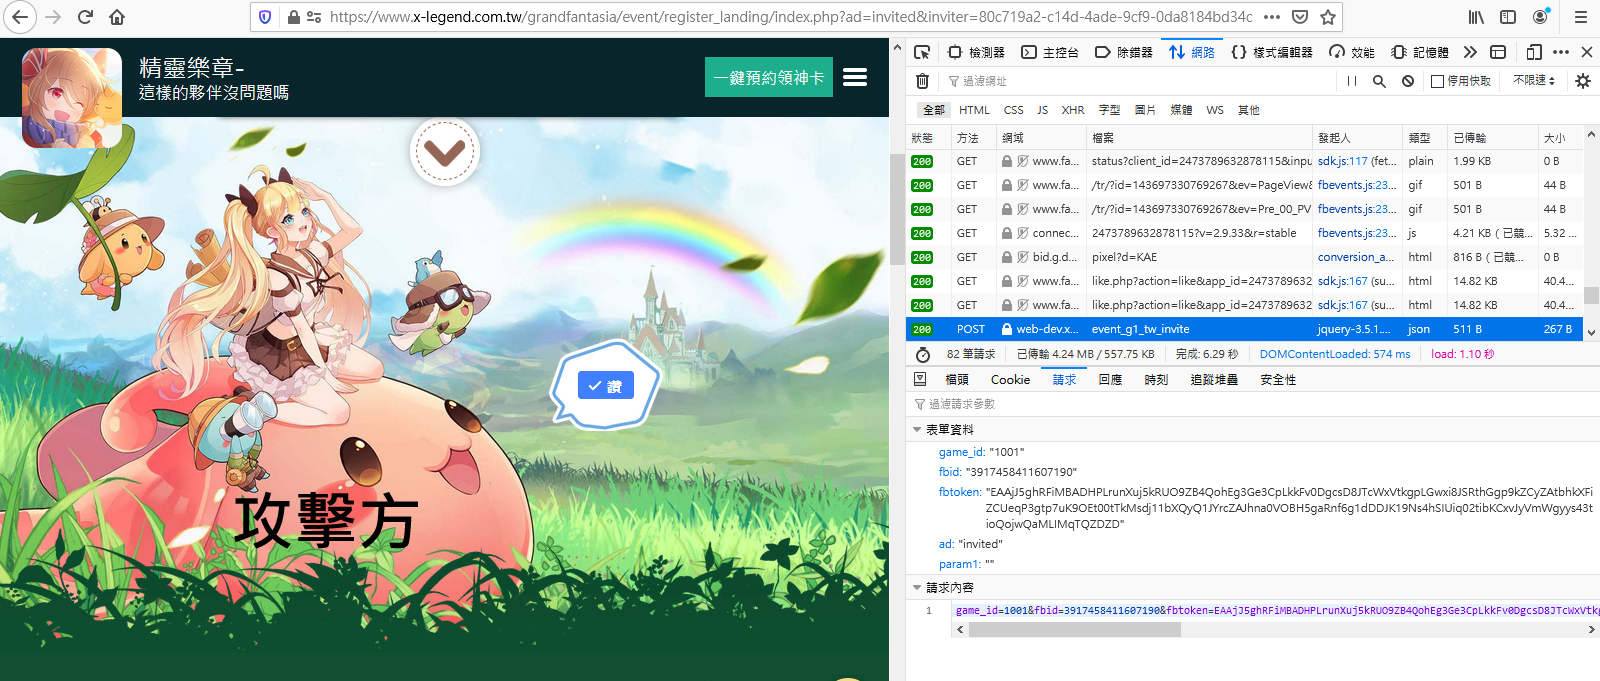Show site security info via padlock icon
Viewport: 1600px width, 681px height.
(x=294, y=17)
